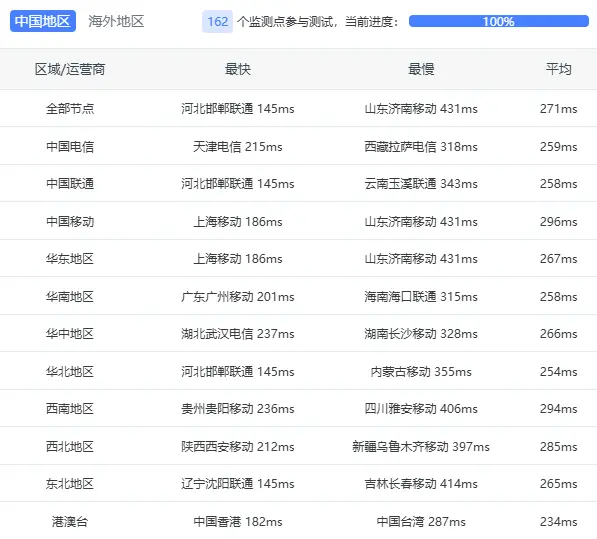Viewport: 597px width, 539px height.
Task: Click 湖南长沙移动 328ms cell
Action: tap(421, 334)
